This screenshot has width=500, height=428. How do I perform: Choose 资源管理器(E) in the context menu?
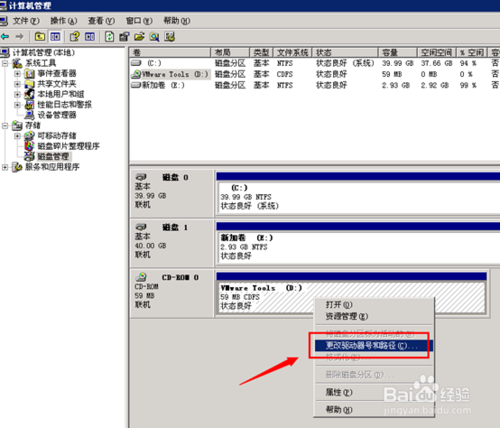(x=373, y=316)
